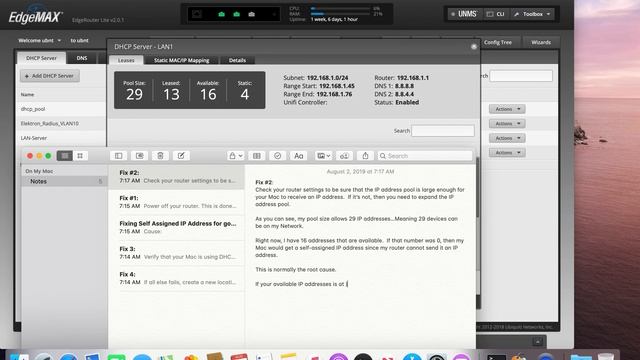Open the 'Fix #1:' note in list
This screenshot has width=640, height=360.
tap(177, 202)
